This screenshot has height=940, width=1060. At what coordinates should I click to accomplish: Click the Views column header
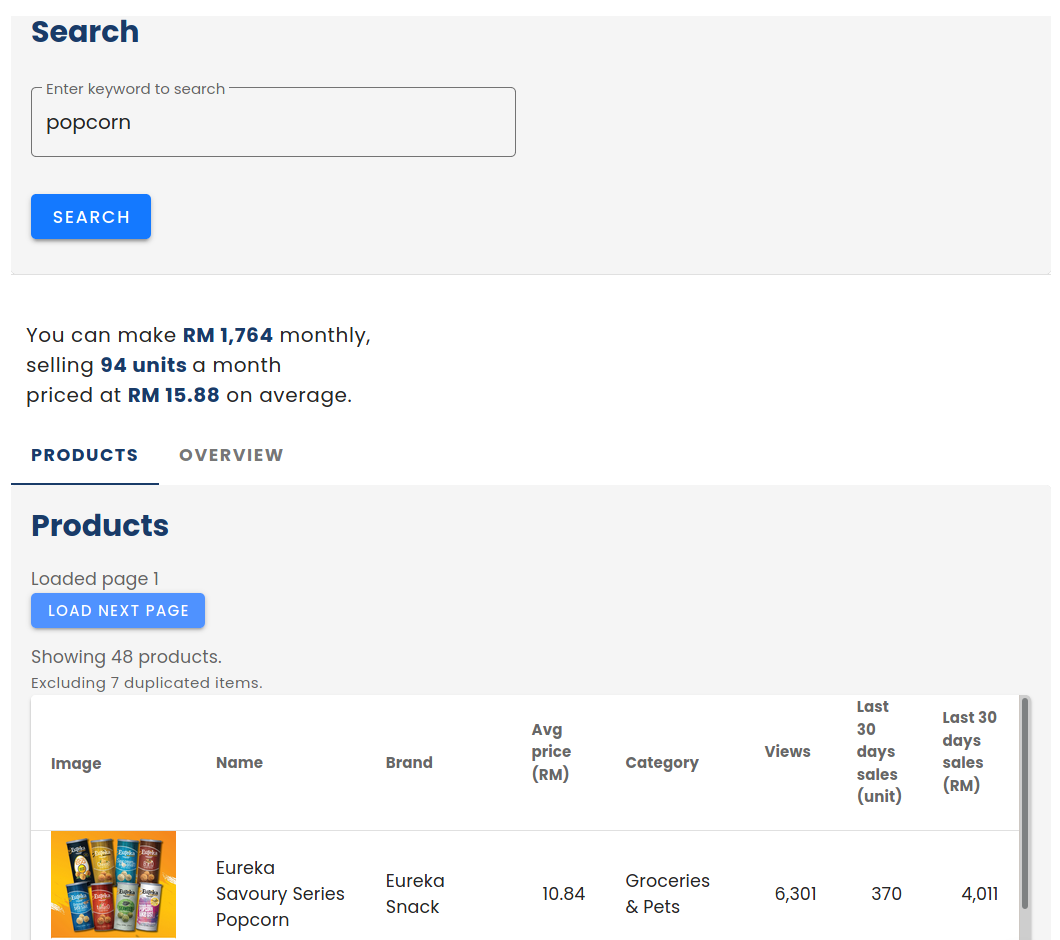(x=788, y=752)
